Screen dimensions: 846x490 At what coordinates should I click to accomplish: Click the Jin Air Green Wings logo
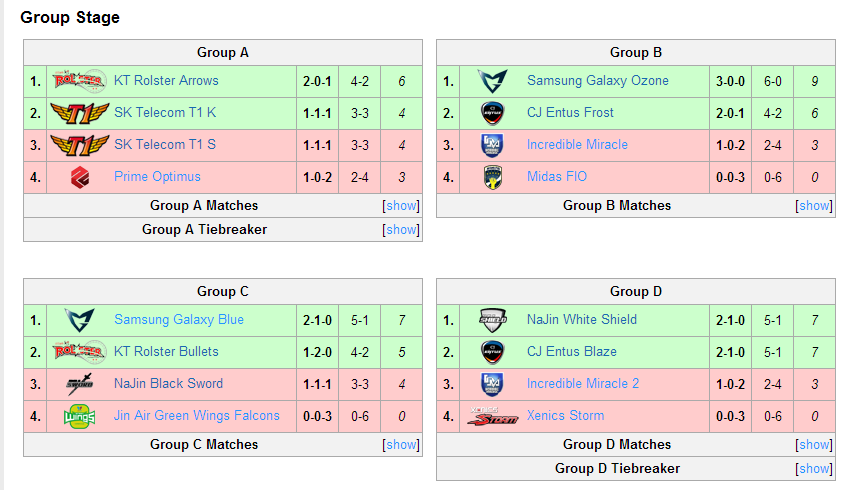click(79, 416)
